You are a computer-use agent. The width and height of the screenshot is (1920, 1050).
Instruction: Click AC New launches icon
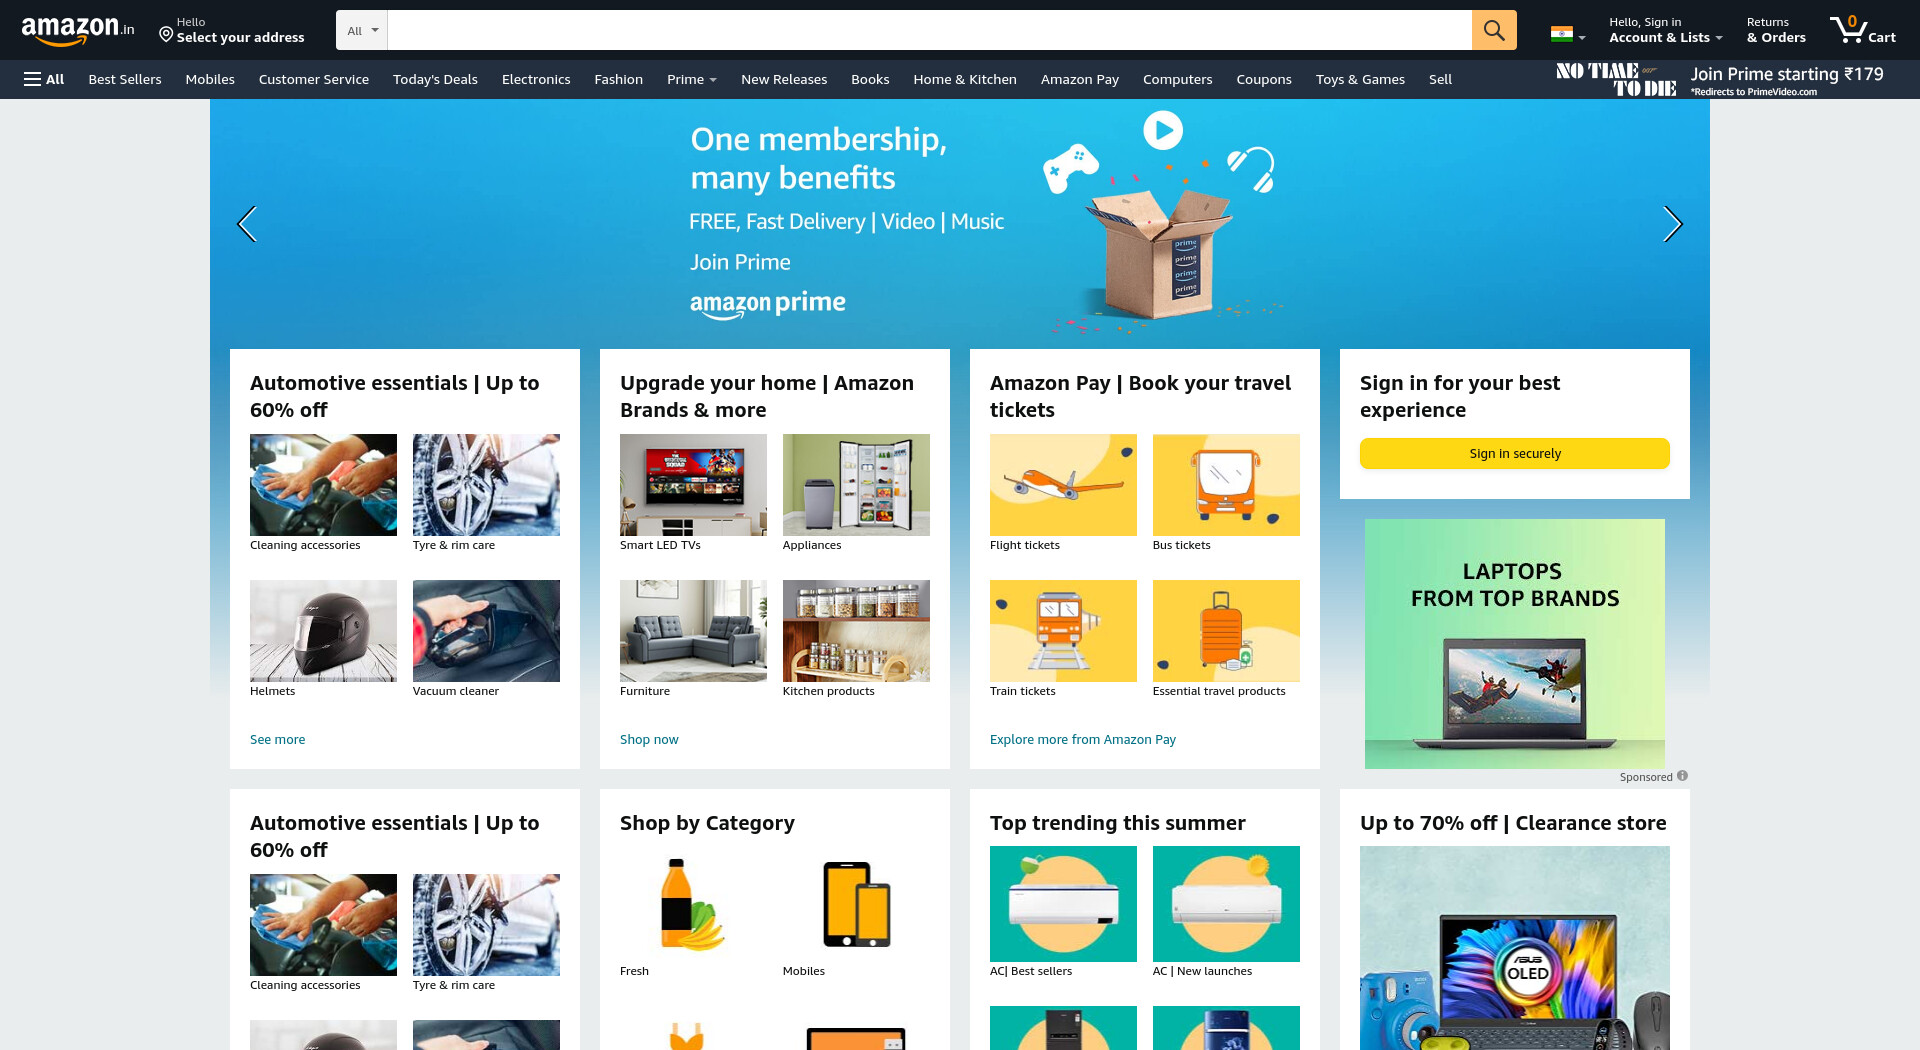[1226, 904]
